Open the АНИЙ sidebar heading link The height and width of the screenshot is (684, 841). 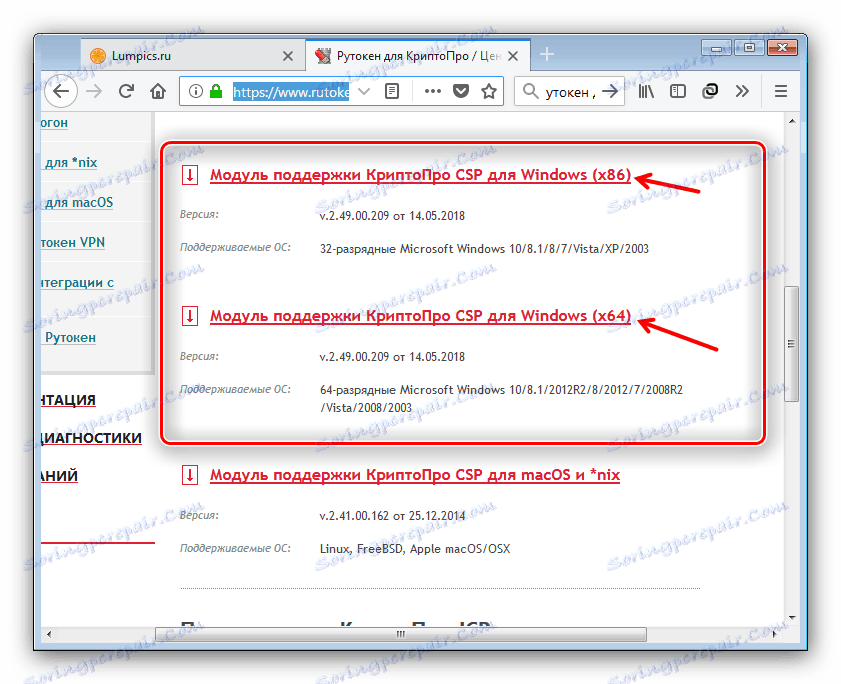pos(59,475)
